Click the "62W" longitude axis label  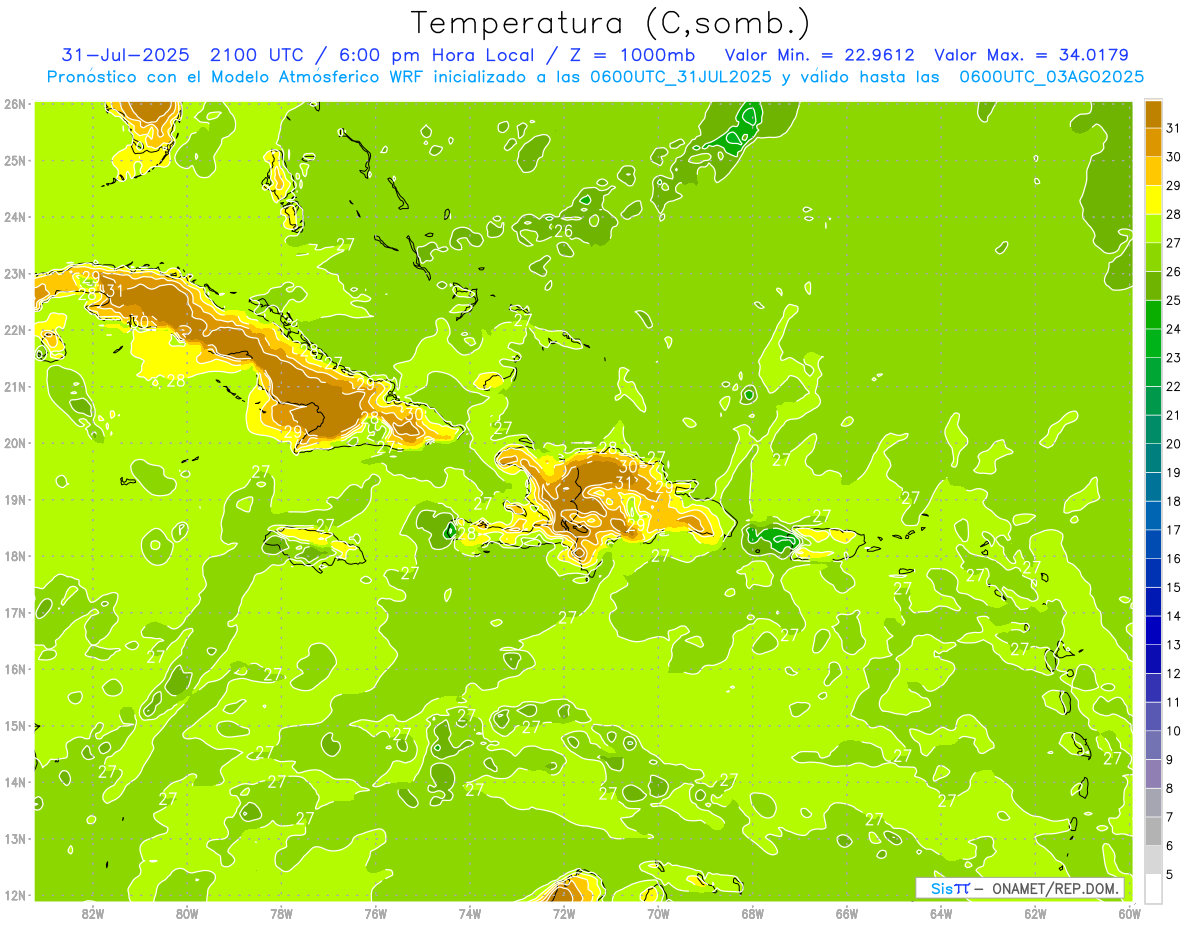(x=1035, y=912)
